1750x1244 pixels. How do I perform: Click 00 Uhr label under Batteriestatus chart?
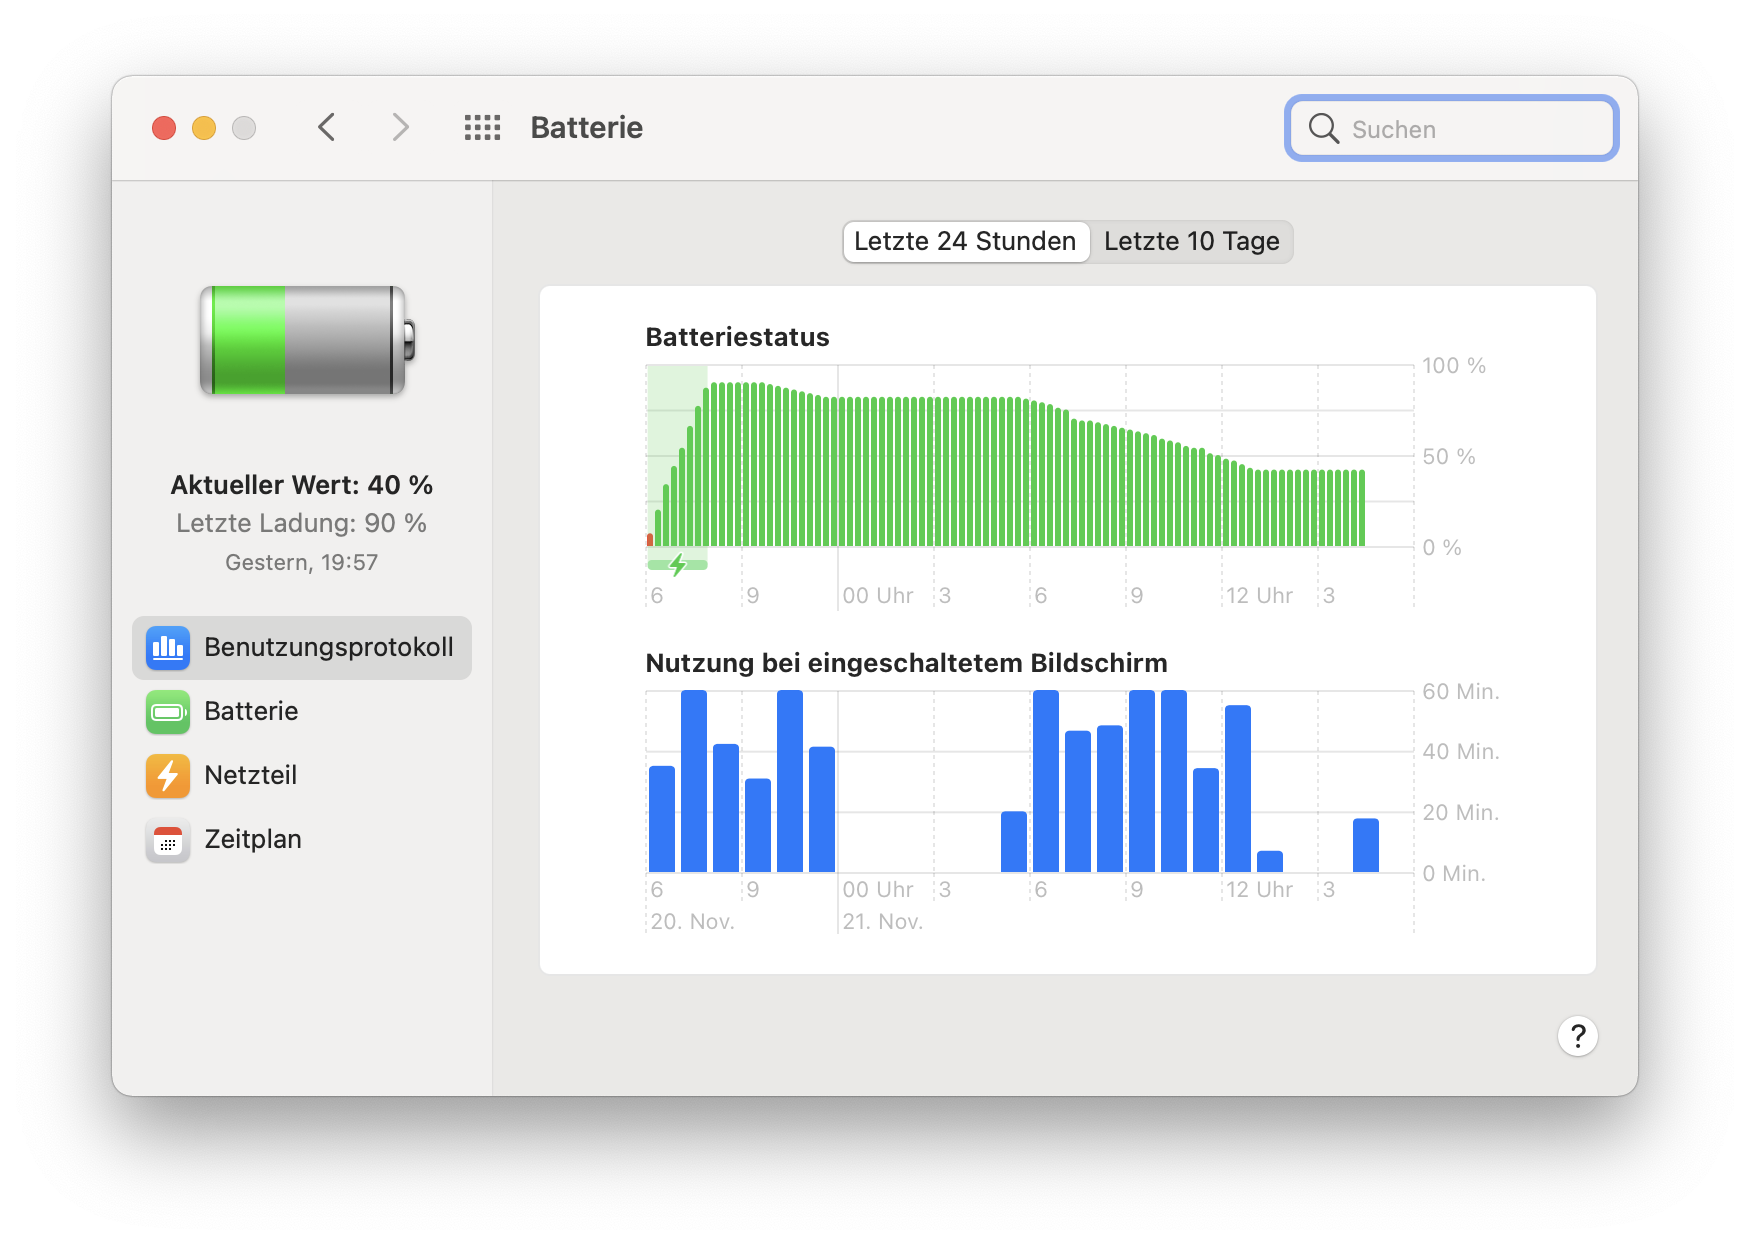[x=878, y=596]
